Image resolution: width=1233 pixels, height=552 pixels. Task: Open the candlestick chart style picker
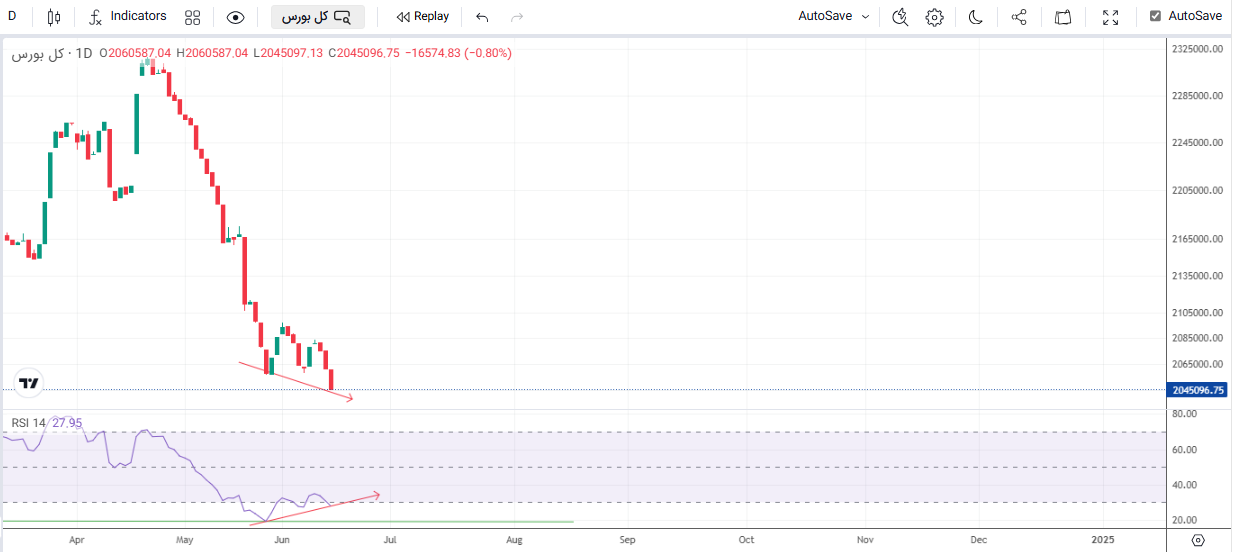click(54, 16)
